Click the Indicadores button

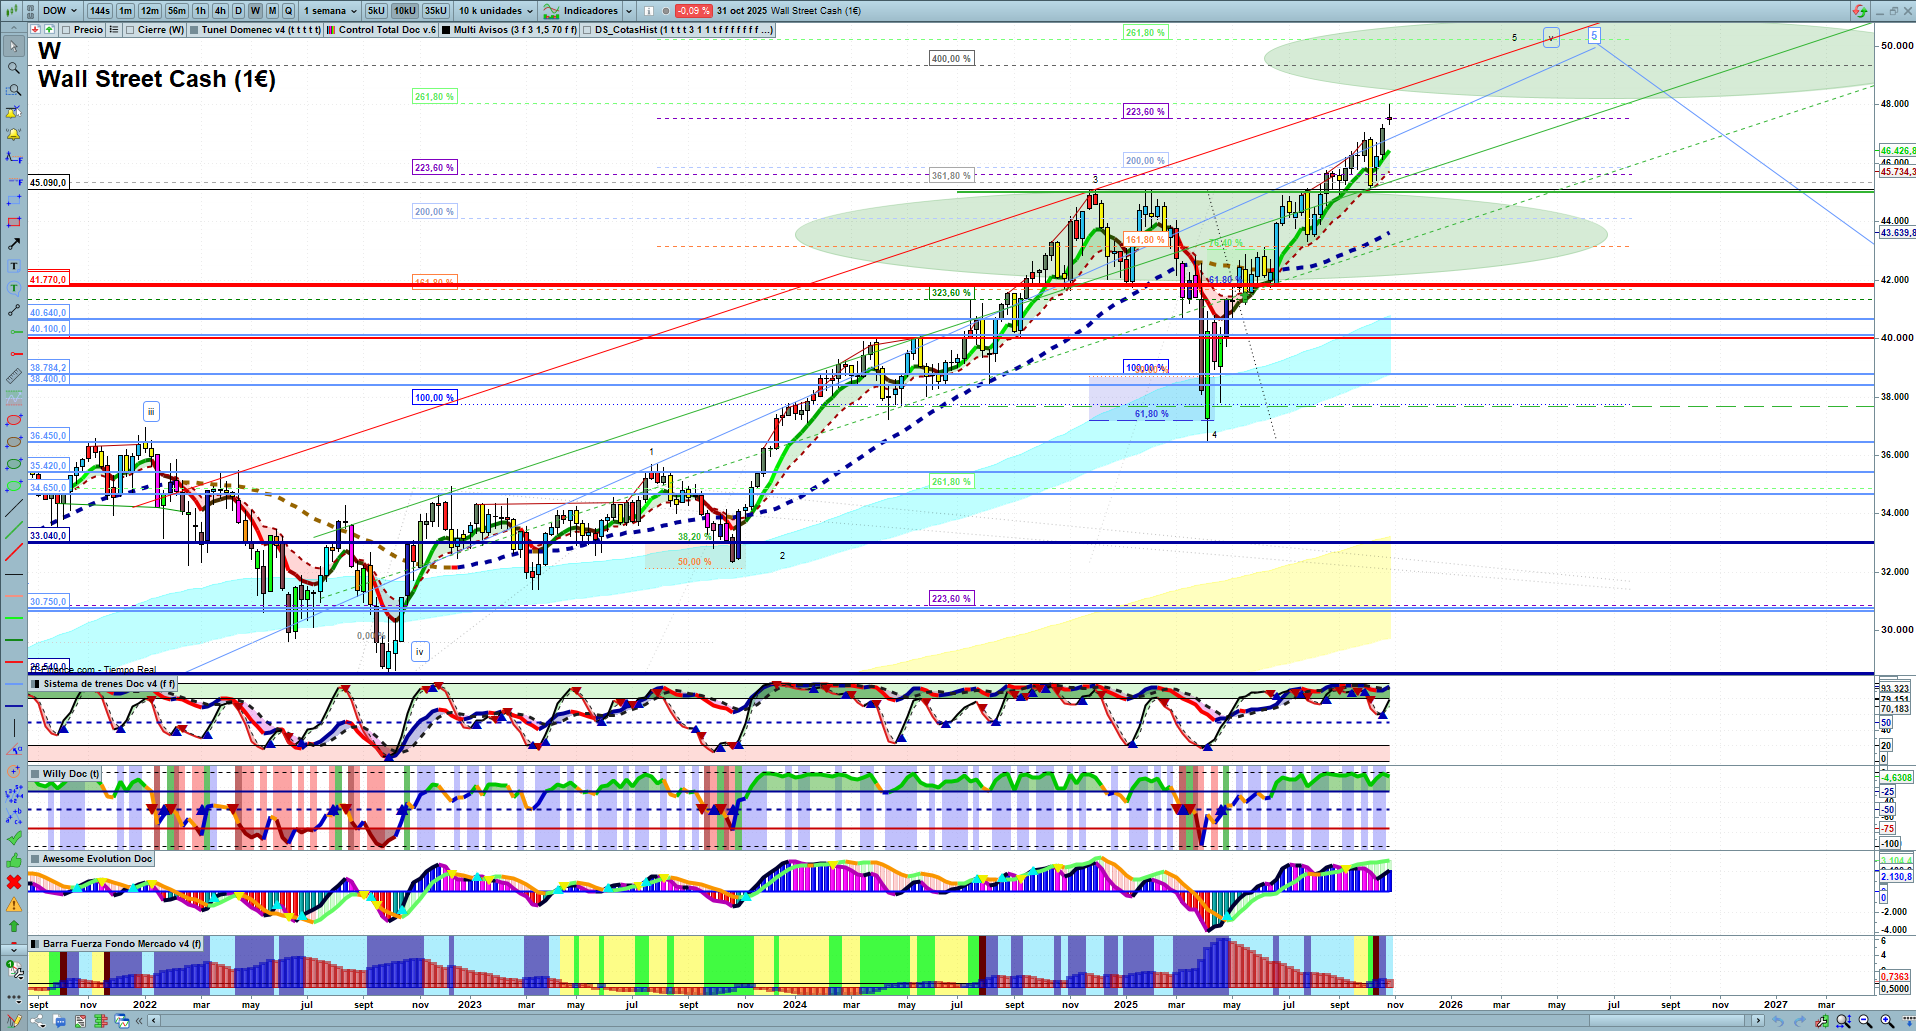(x=581, y=11)
